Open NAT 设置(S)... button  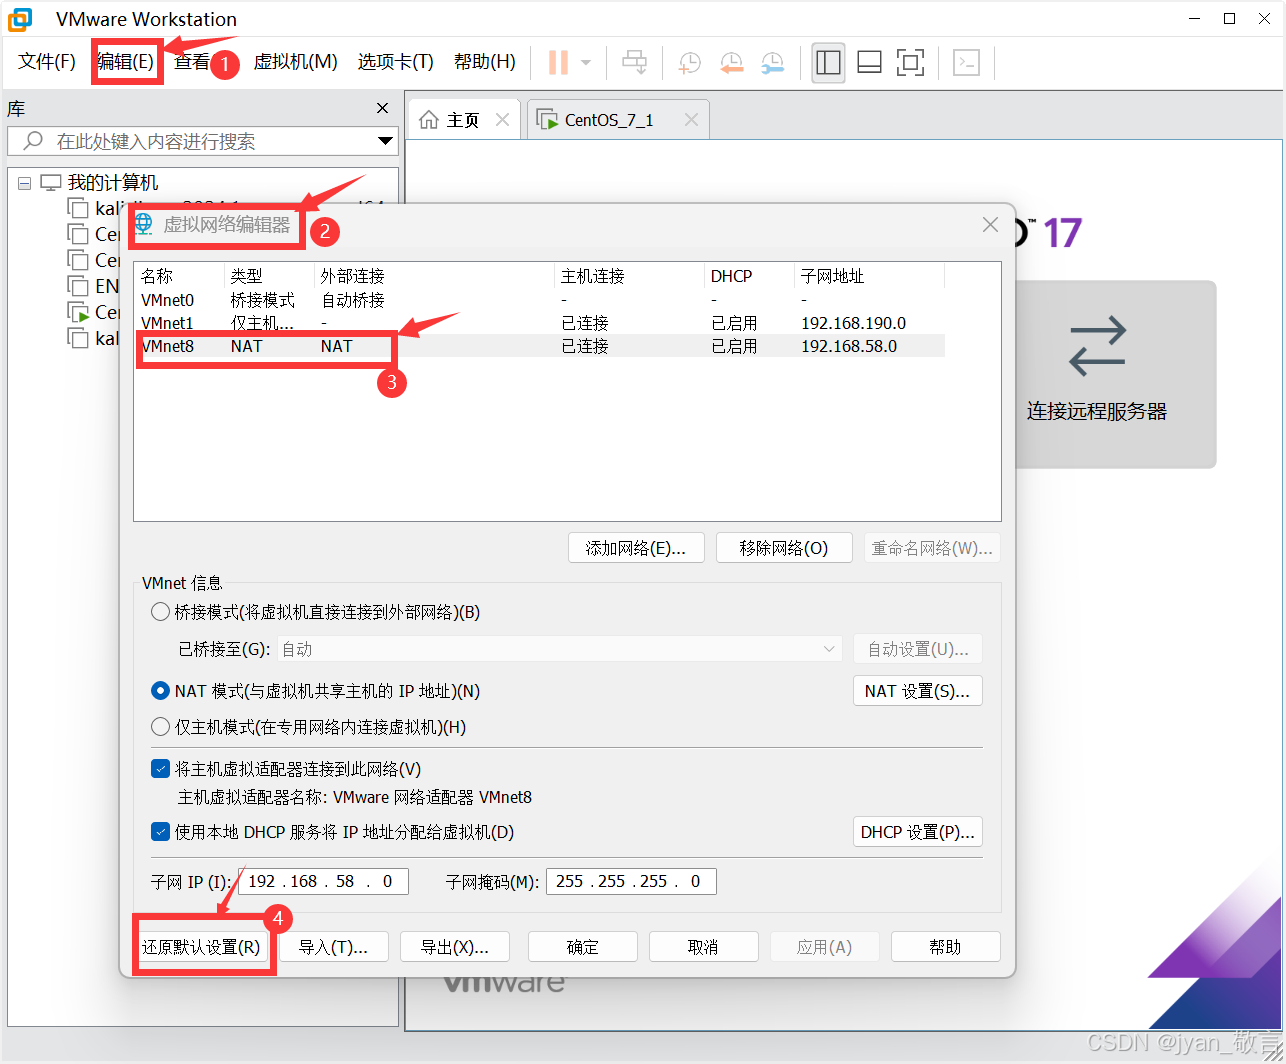[917, 691]
